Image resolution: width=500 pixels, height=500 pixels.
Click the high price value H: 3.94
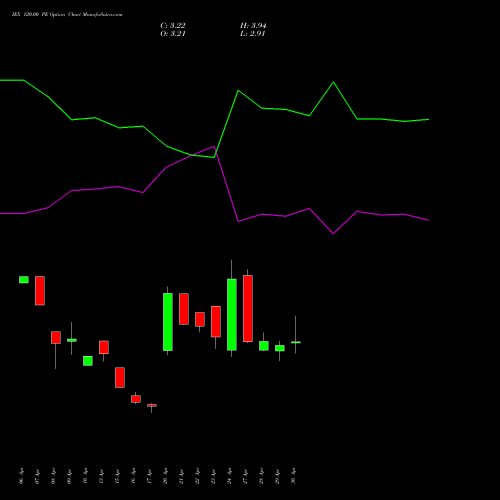point(253,26)
